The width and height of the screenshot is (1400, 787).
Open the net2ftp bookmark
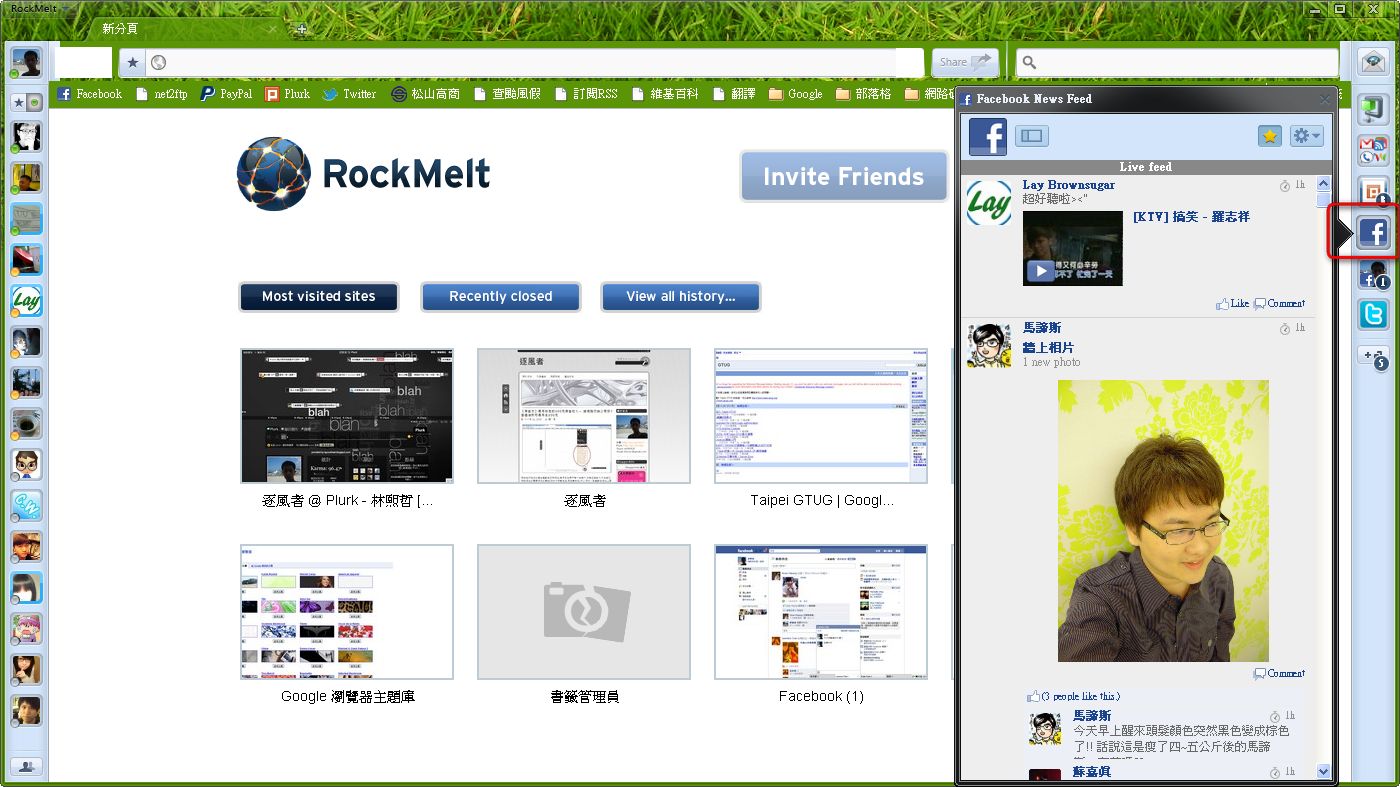click(x=161, y=94)
